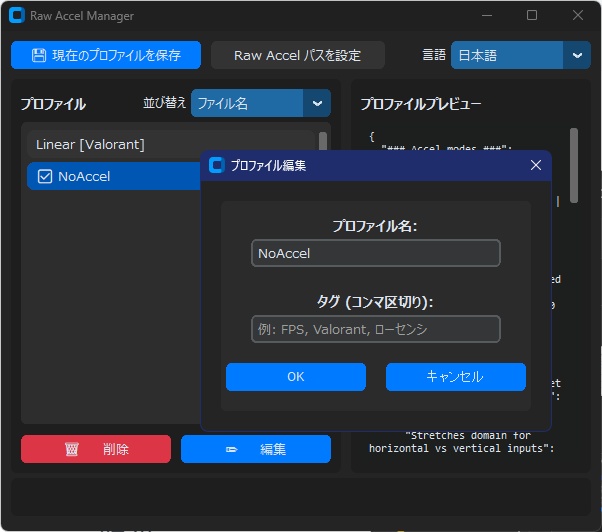Click the blue 編集 edit button
The image size is (602, 532).
click(x=256, y=449)
